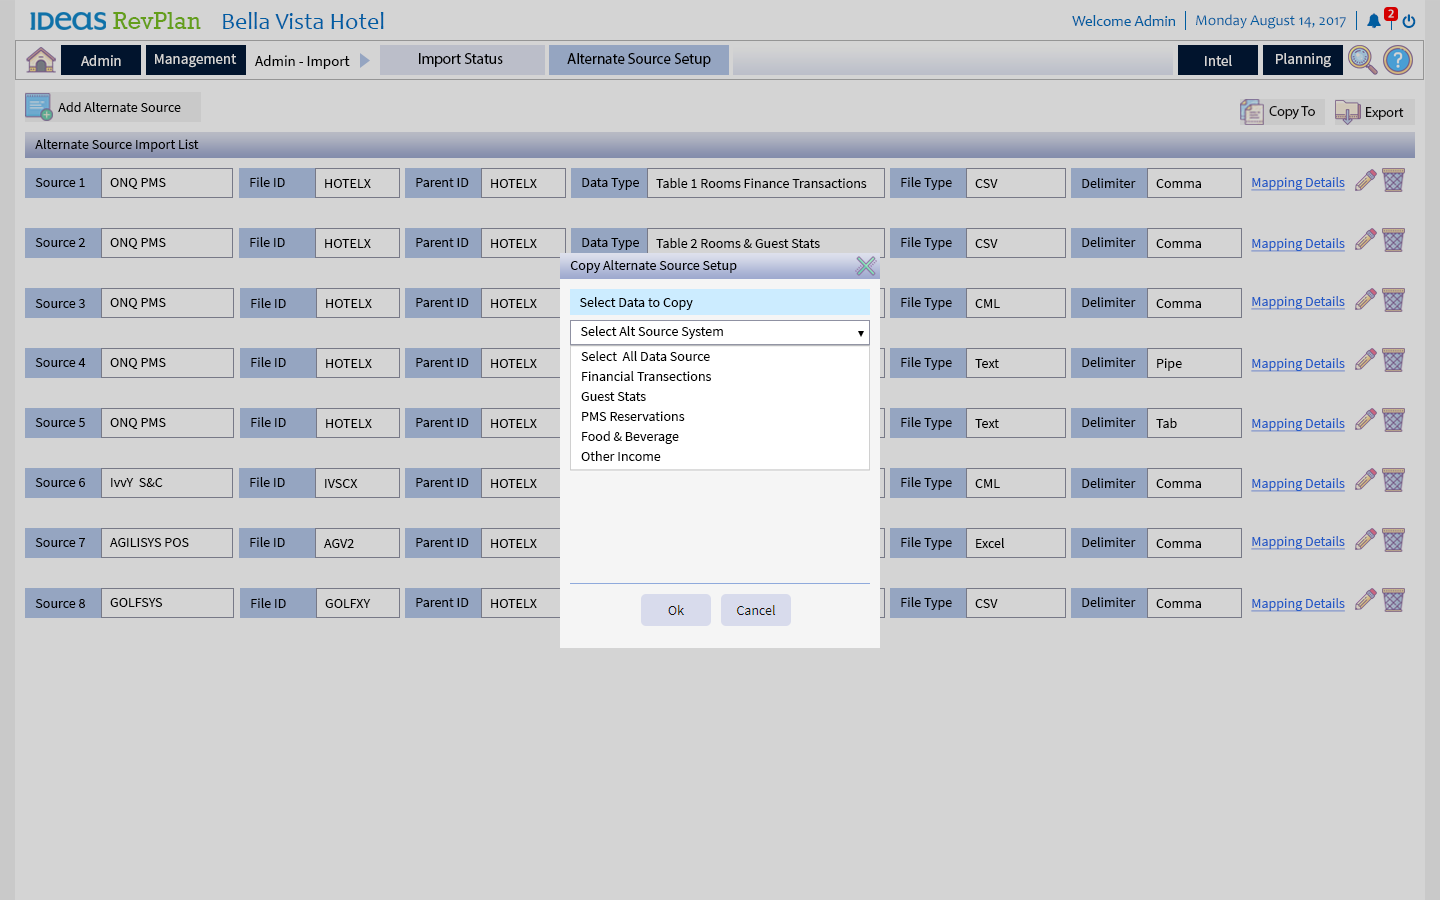Click the power logout icon
The width and height of the screenshot is (1440, 900).
(x=1409, y=21)
